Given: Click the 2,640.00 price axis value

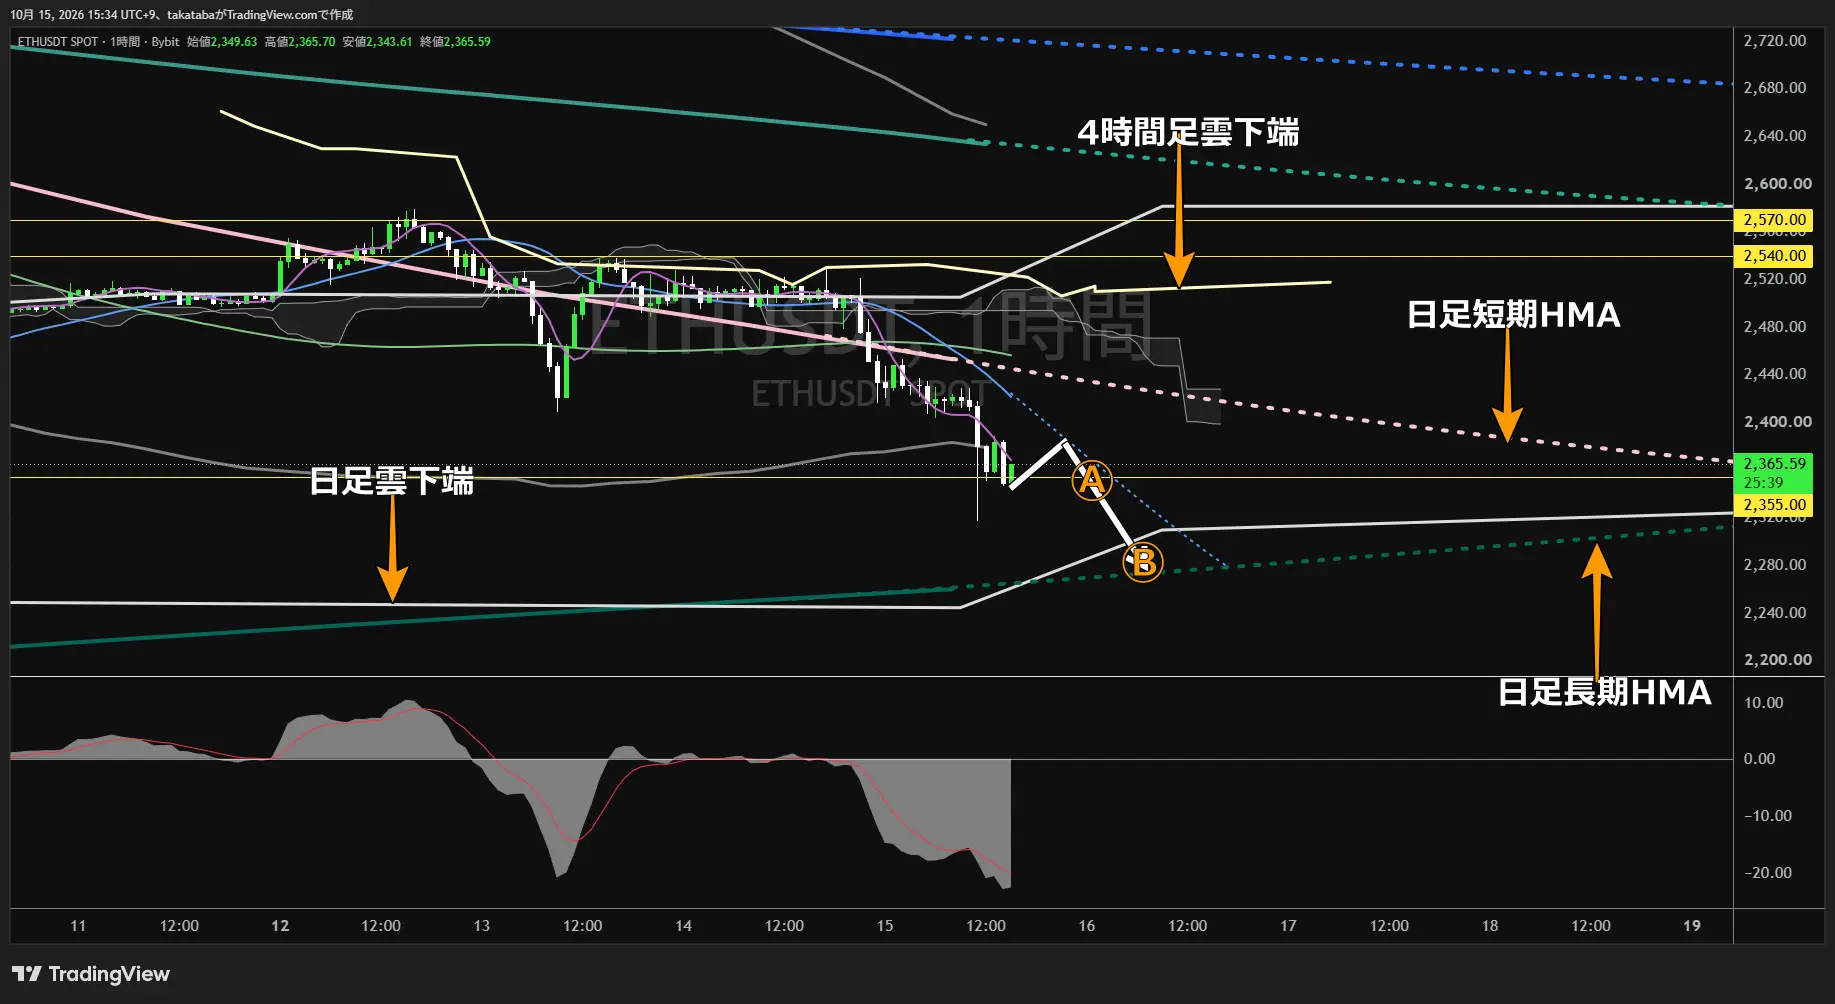Looking at the screenshot, I should [1774, 136].
